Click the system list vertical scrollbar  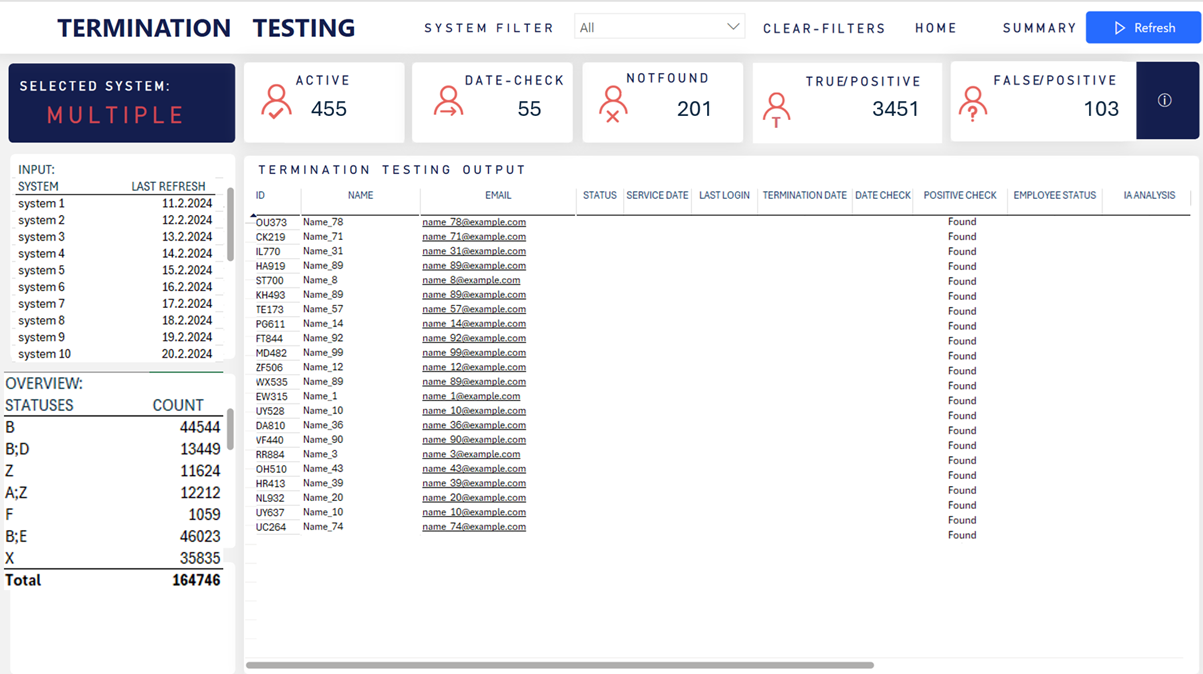tap(231, 225)
